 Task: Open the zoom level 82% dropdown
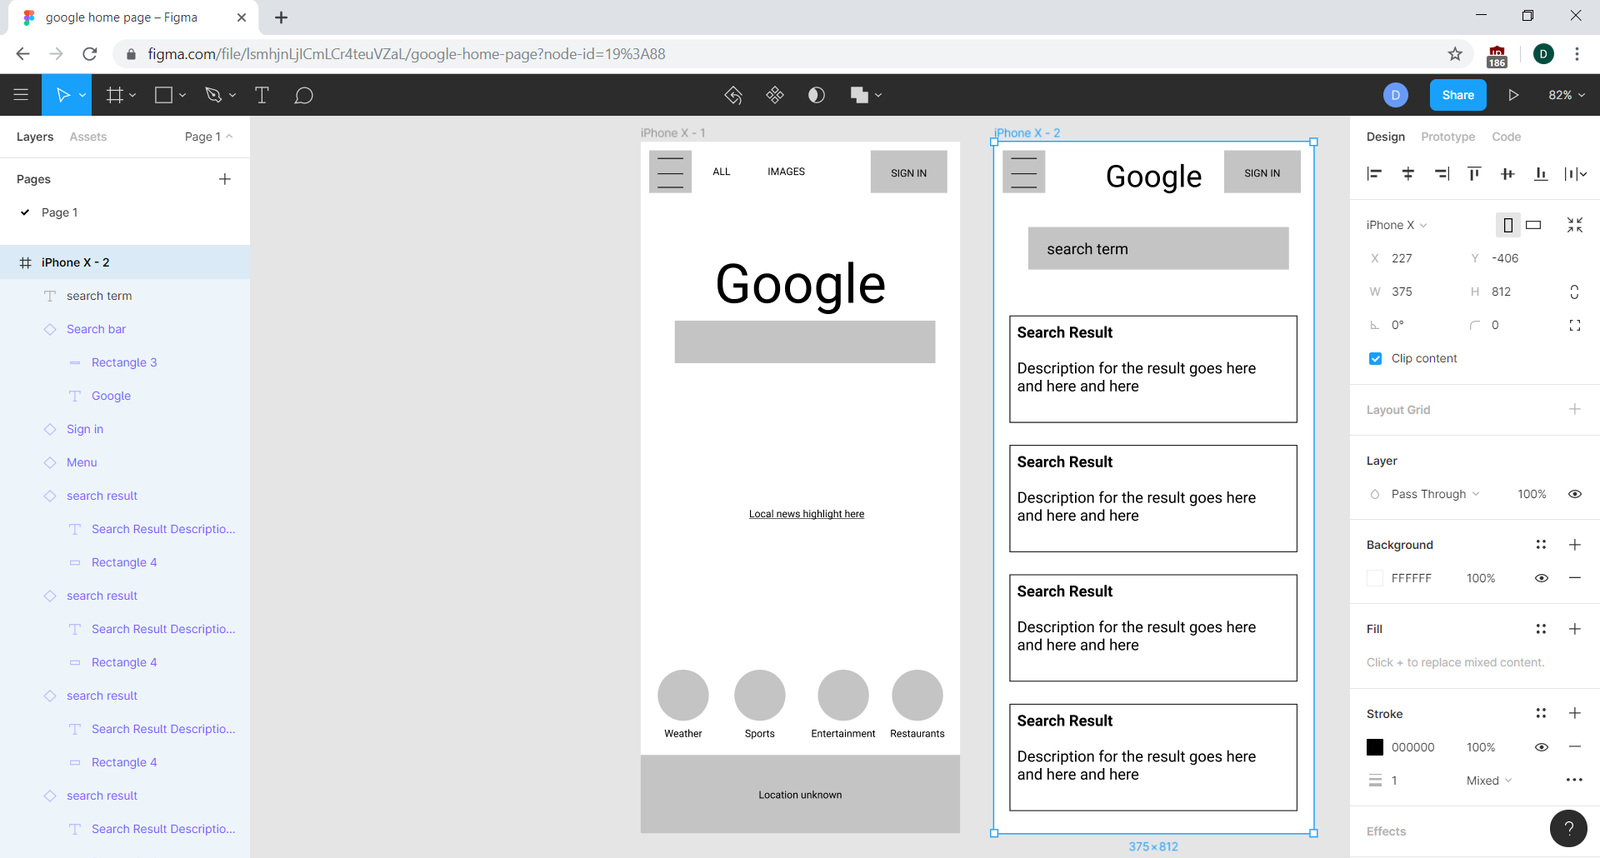(1566, 95)
